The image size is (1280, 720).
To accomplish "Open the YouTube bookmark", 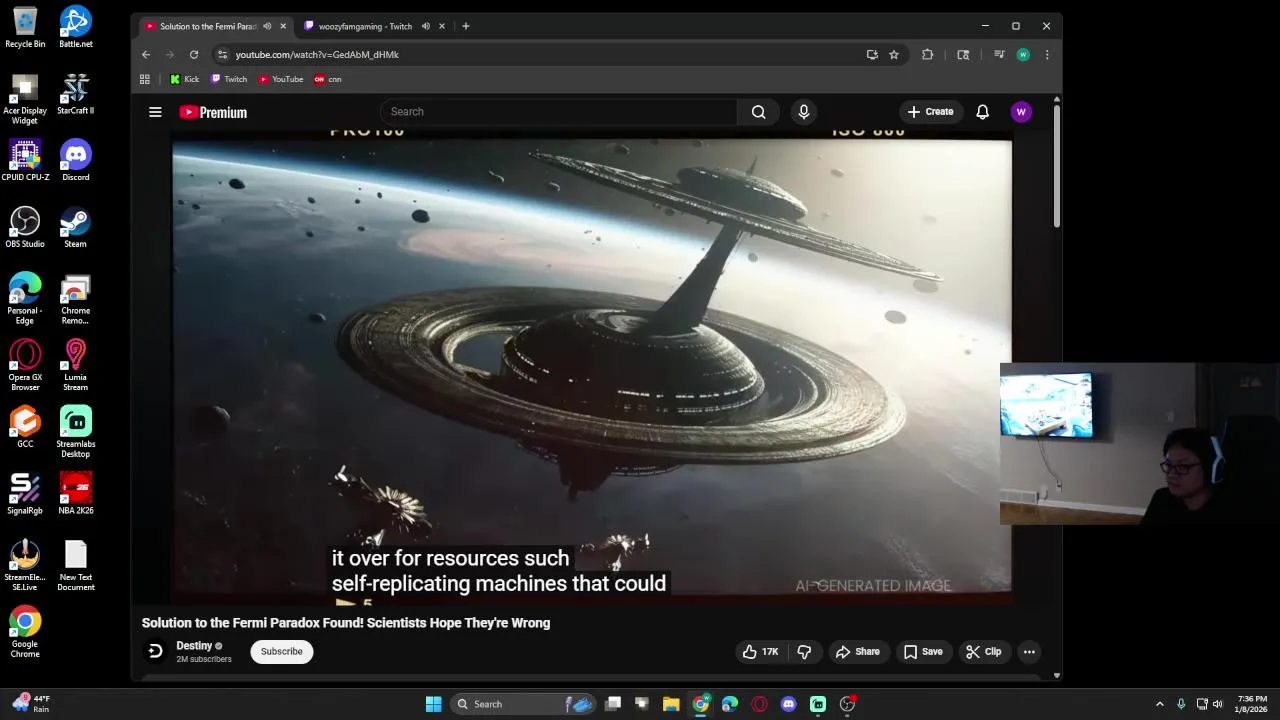I will pyautogui.click(x=281, y=79).
